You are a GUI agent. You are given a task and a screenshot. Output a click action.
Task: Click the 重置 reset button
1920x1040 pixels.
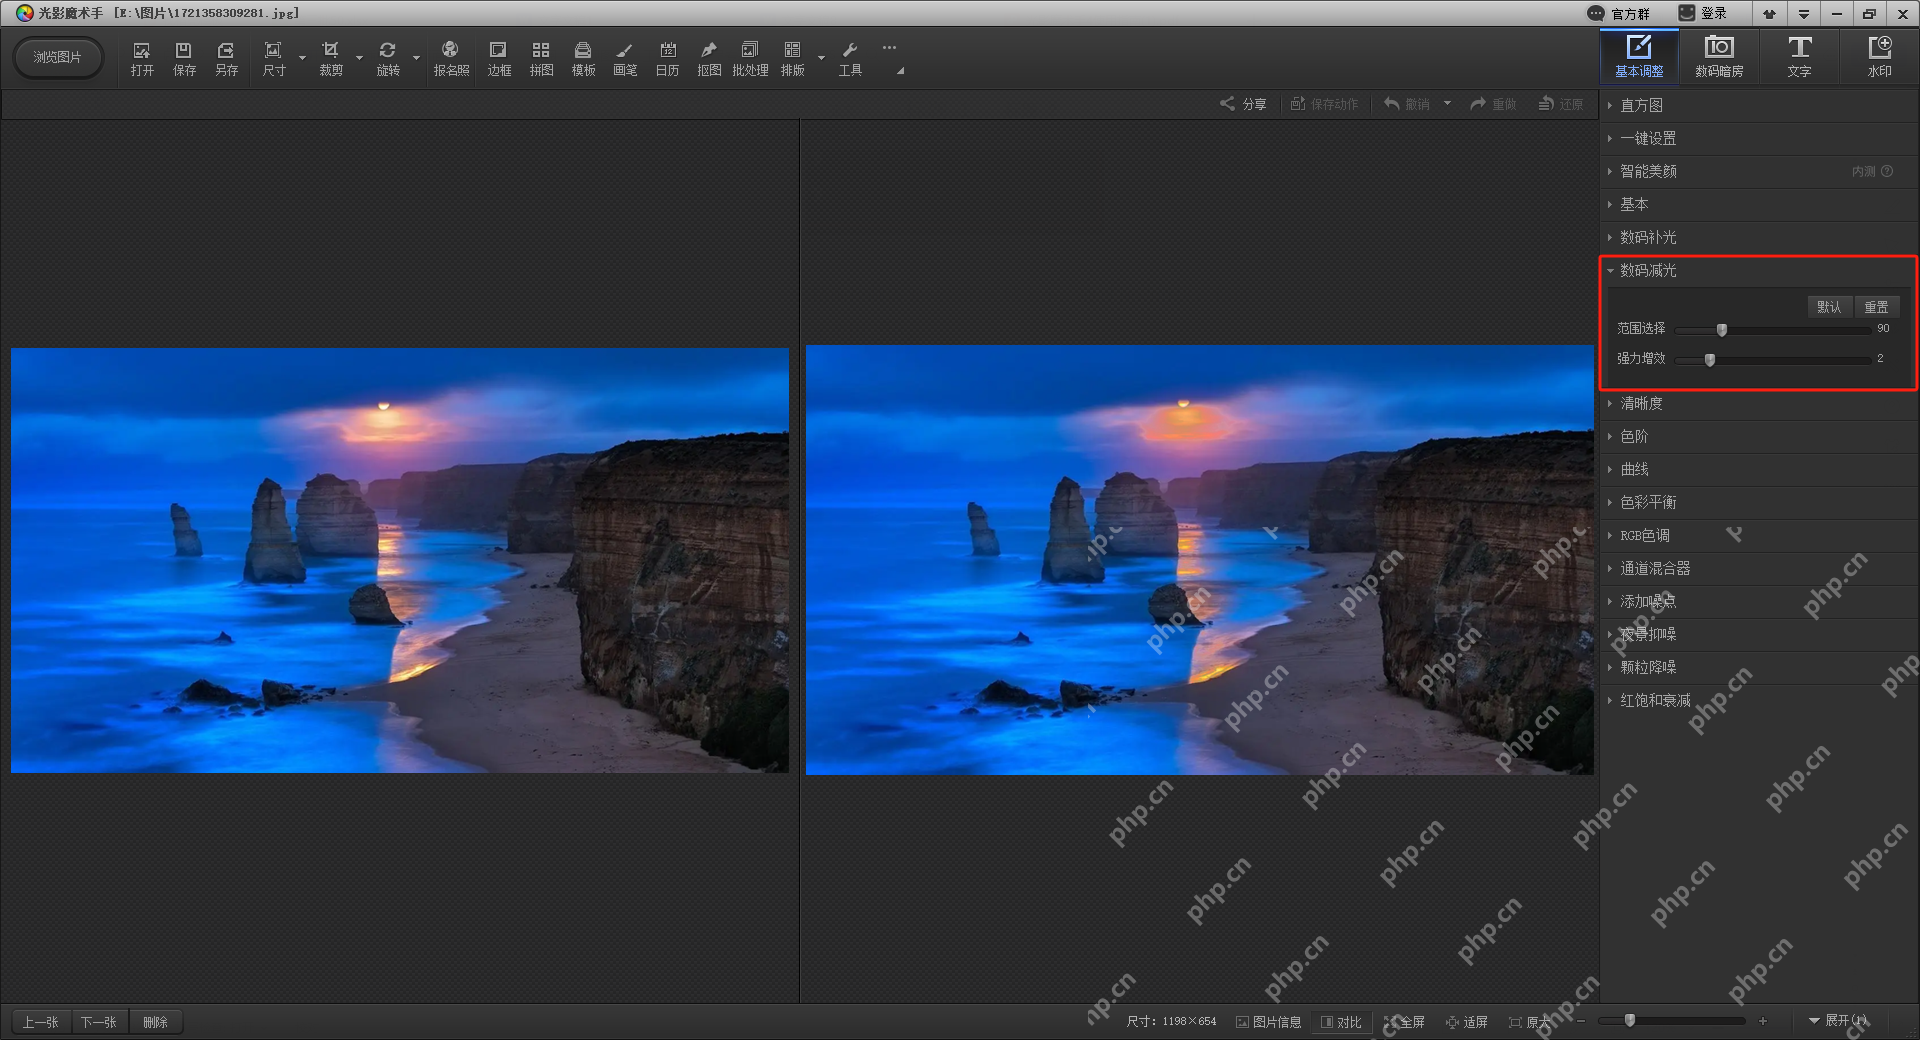[1876, 307]
